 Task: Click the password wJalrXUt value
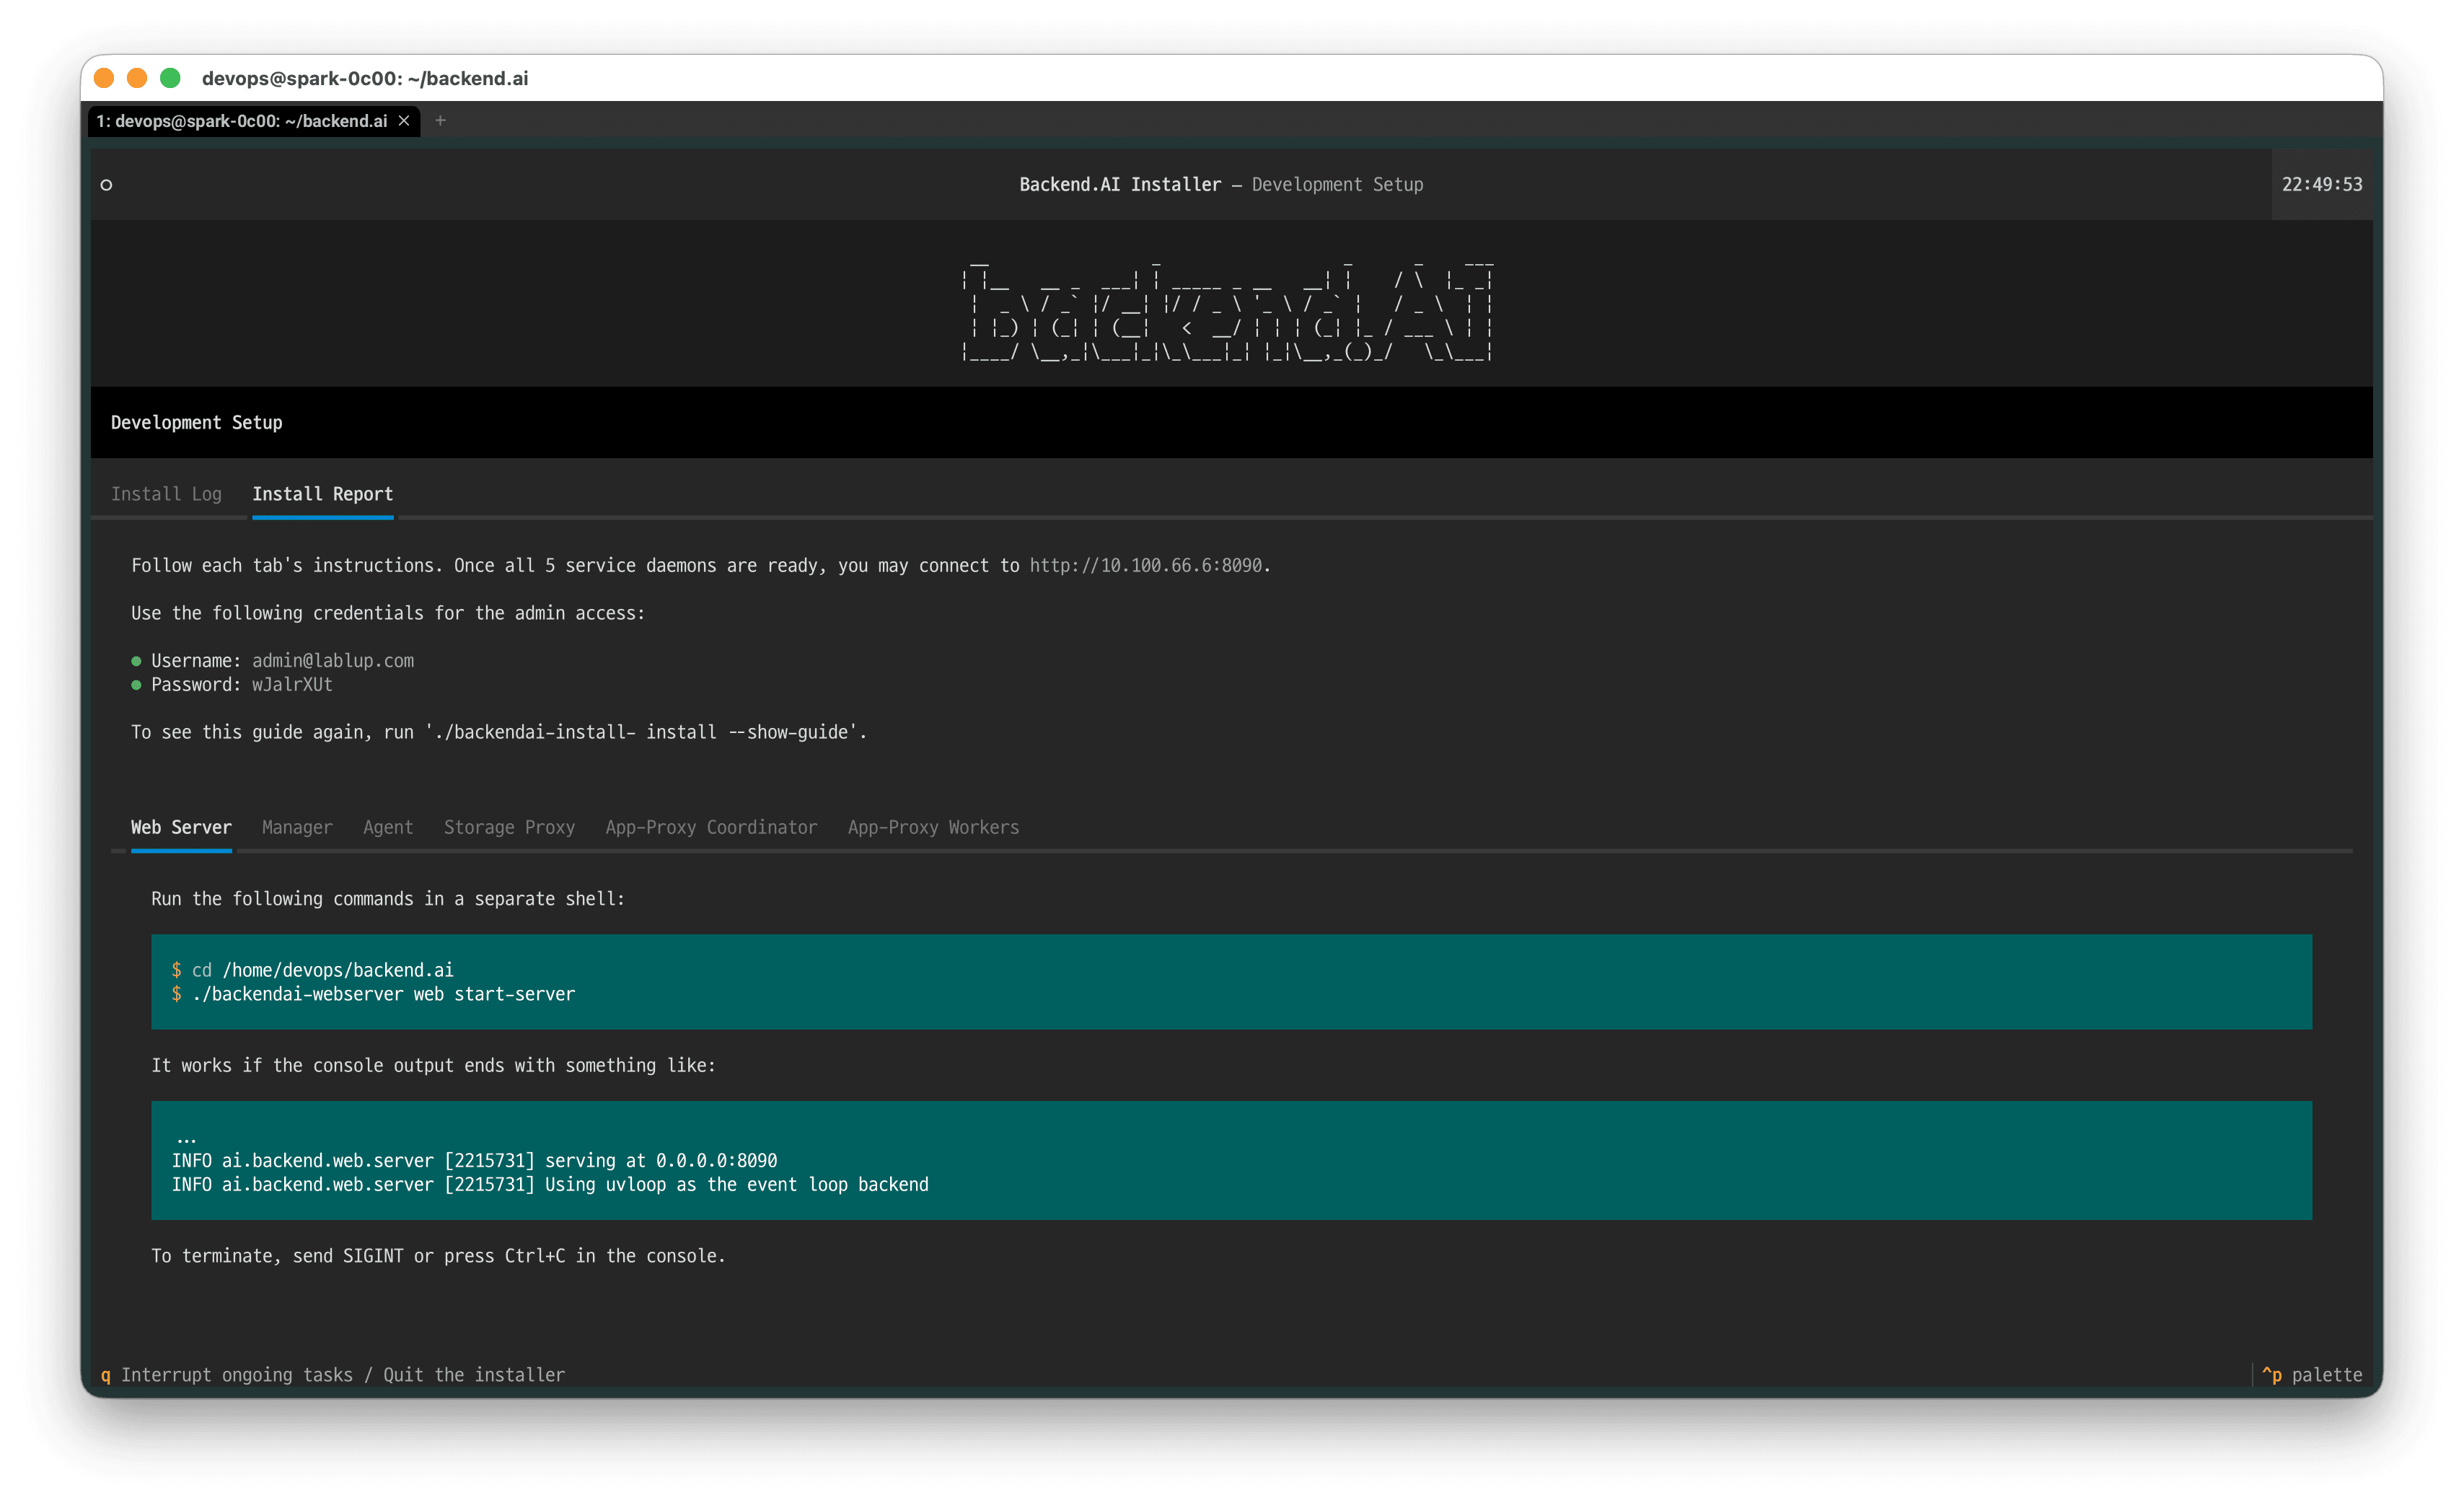point(292,684)
